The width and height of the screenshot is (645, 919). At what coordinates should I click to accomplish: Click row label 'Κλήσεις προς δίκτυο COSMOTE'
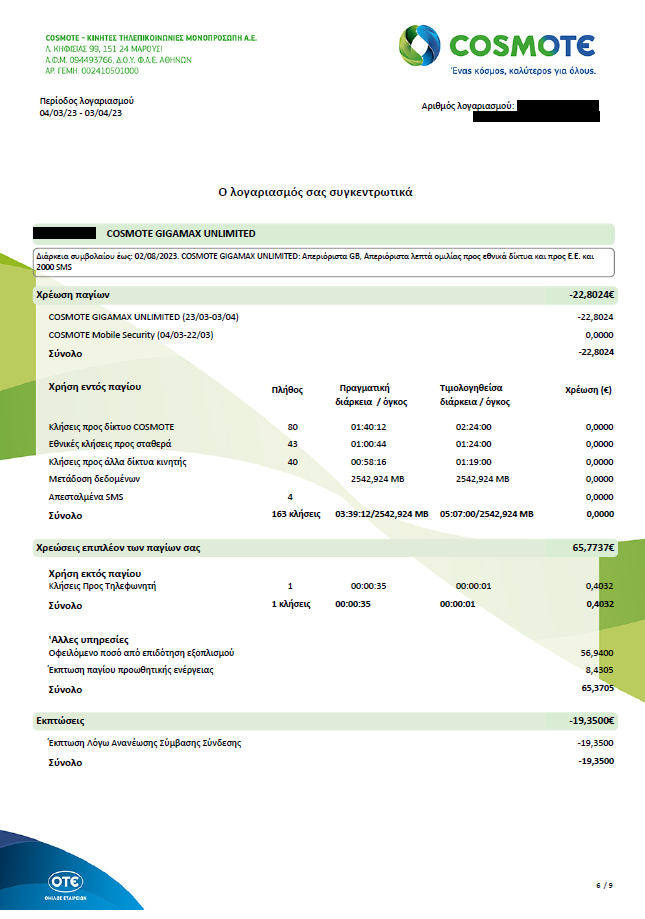point(111,427)
